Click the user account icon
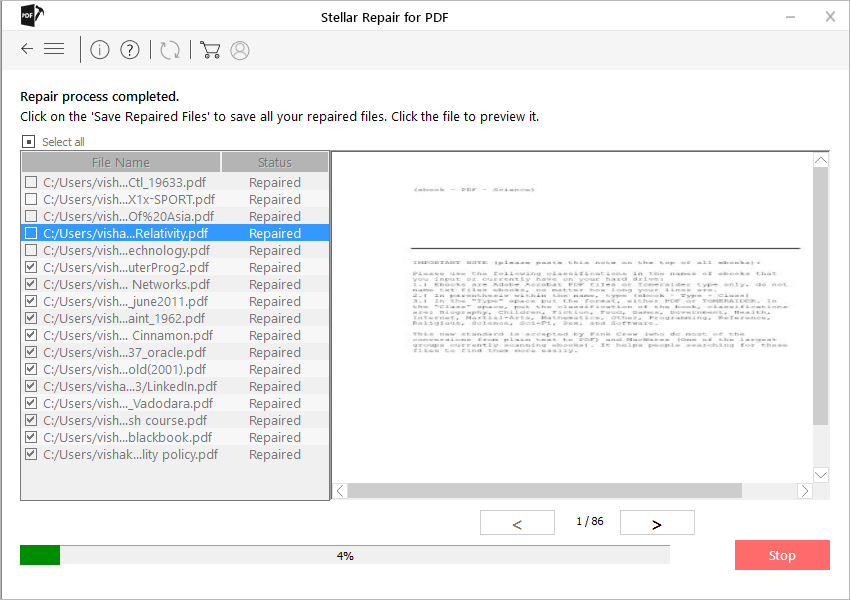 tap(240, 50)
